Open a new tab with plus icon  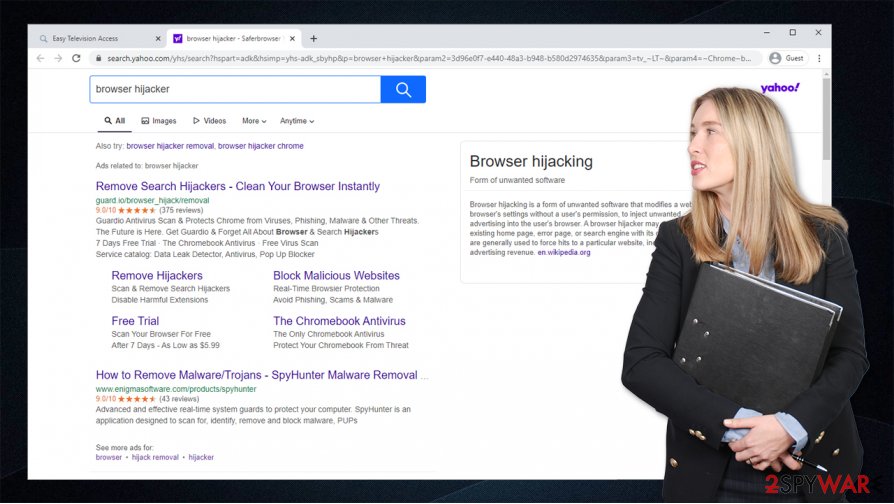click(314, 39)
